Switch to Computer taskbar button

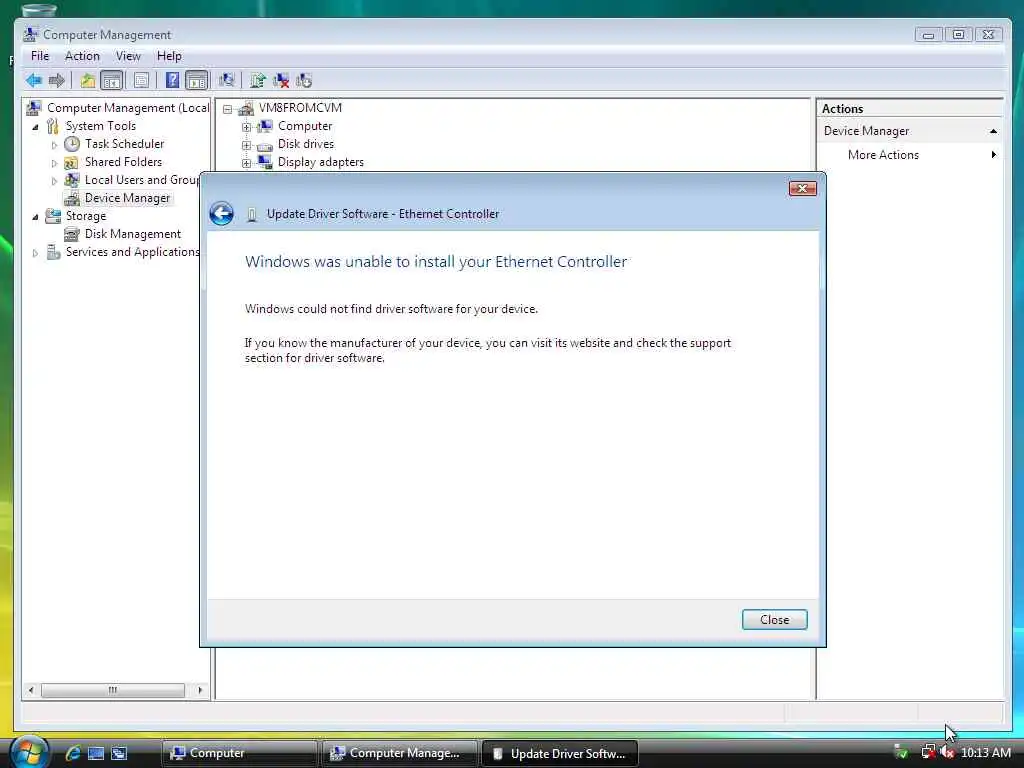pos(238,753)
